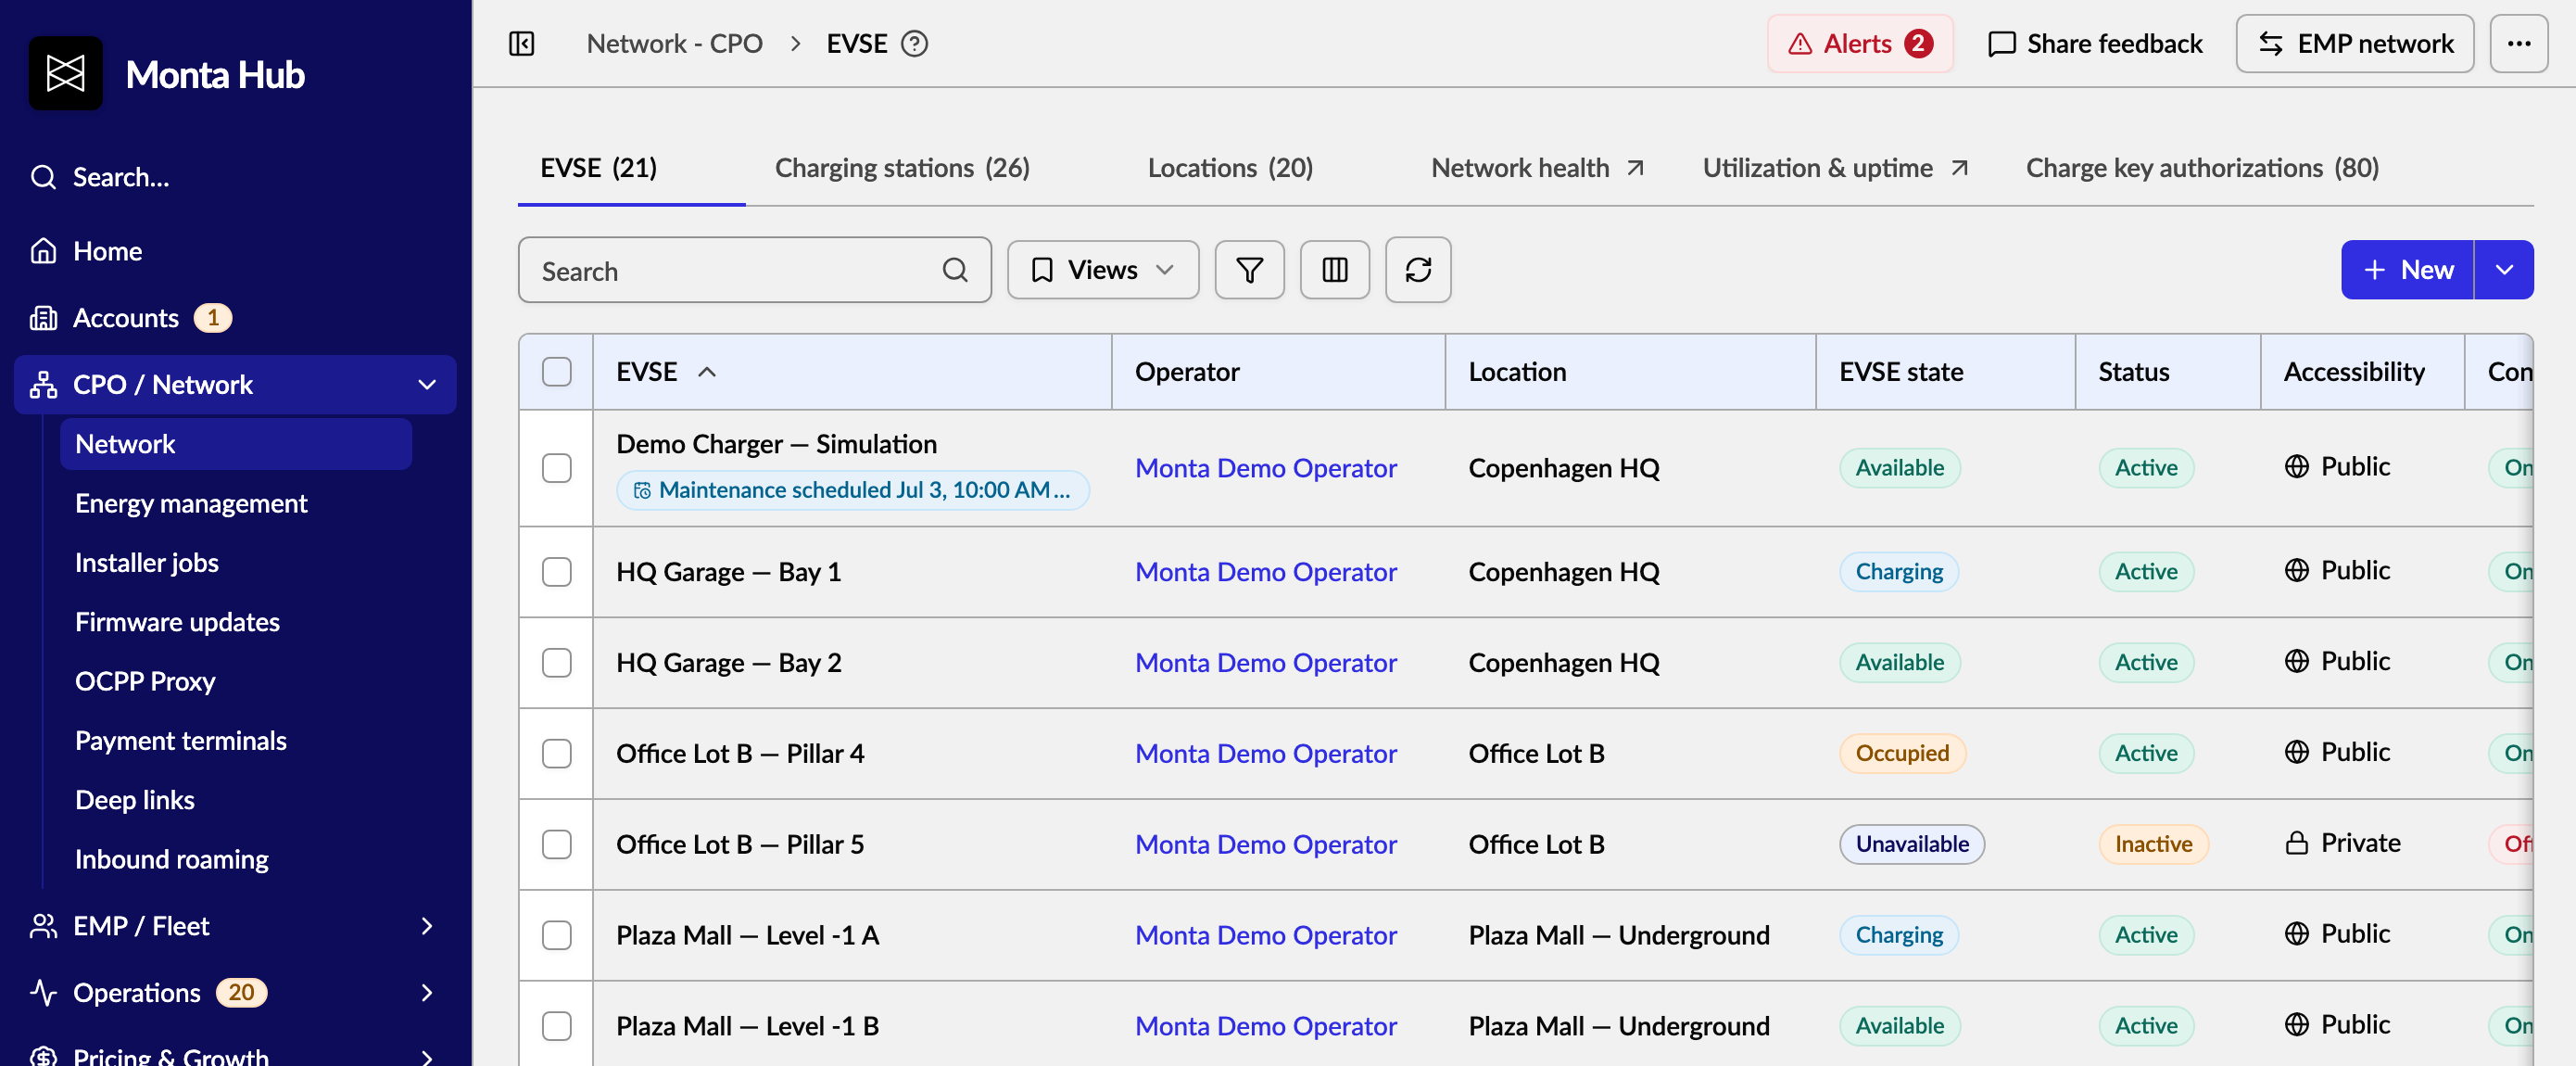The width and height of the screenshot is (2576, 1066).
Task: Open the Alerts warning button
Action: click(1860, 44)
